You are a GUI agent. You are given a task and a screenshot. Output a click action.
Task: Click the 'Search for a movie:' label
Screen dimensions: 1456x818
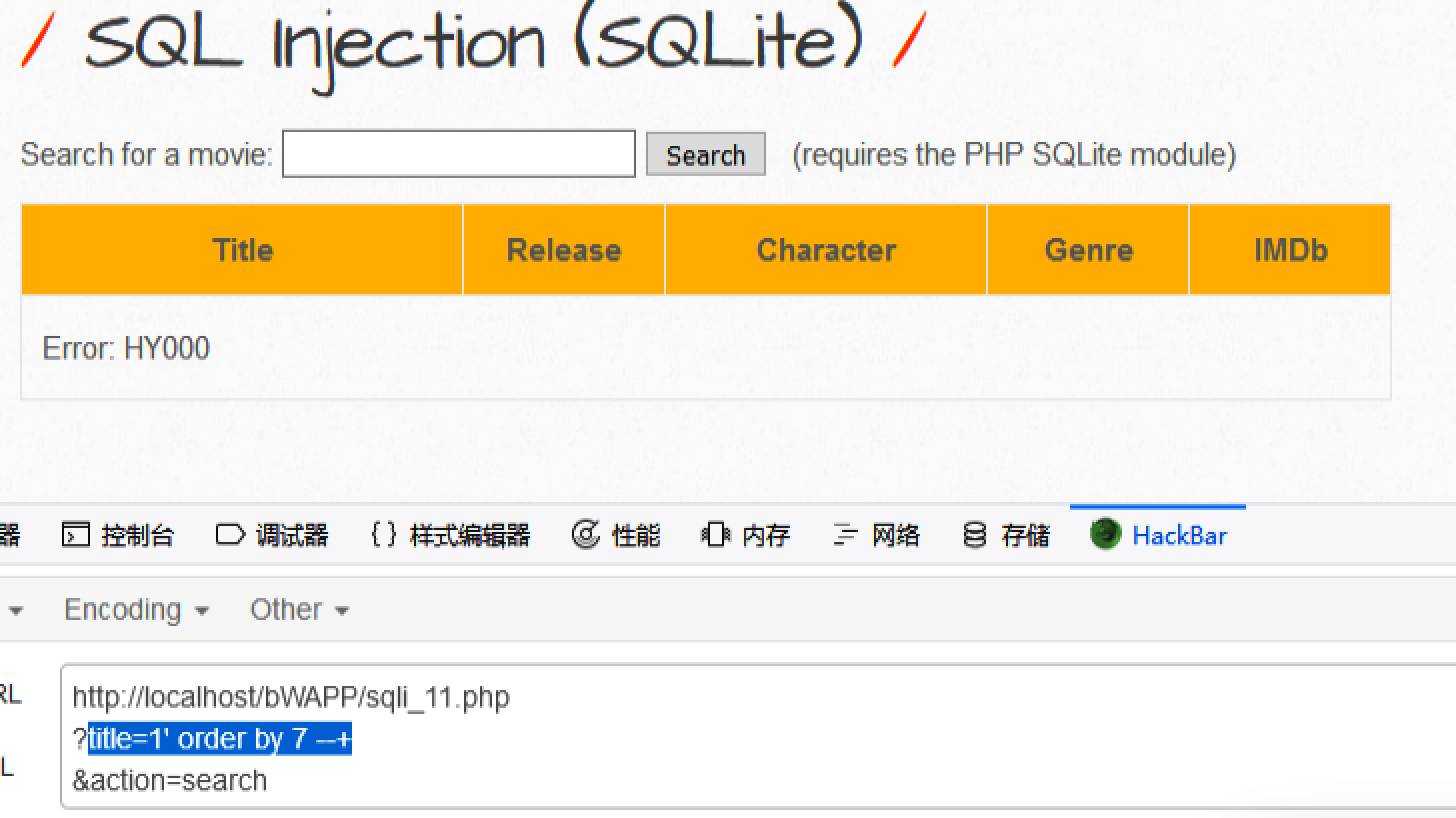146,155
